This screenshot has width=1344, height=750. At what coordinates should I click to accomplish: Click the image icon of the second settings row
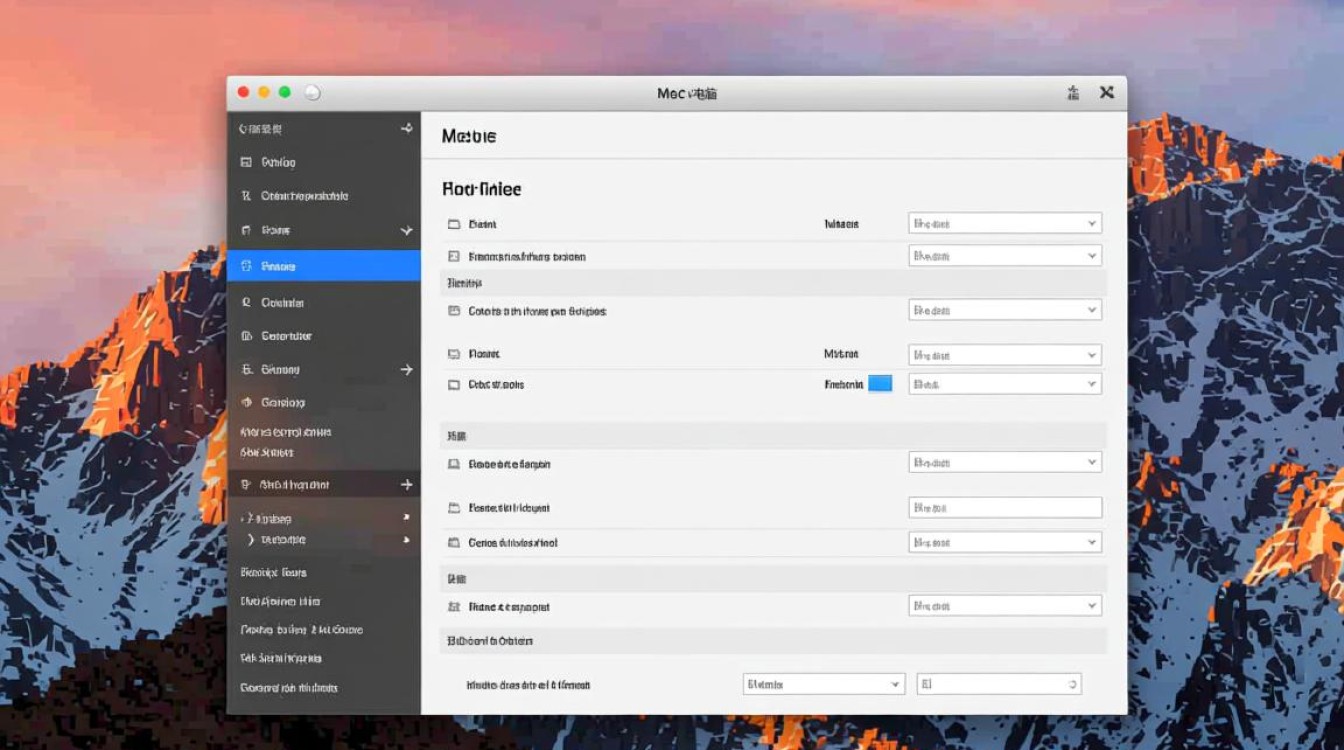(454, 257)
